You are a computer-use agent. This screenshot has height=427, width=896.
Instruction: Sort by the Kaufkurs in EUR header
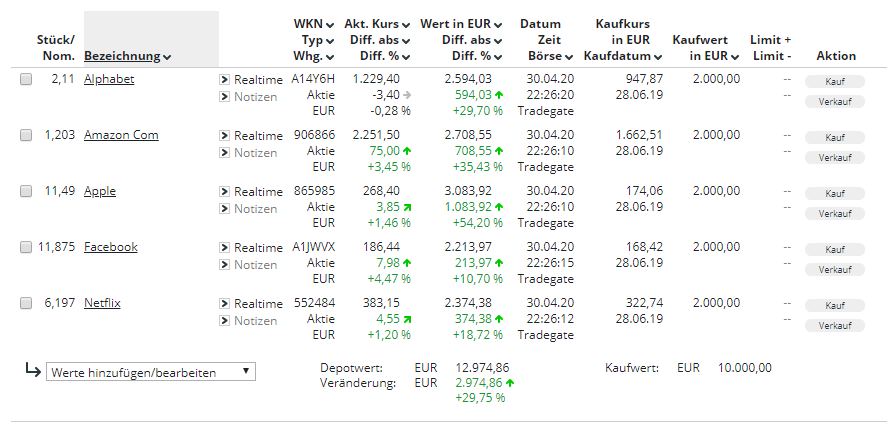(x=623, y=39)
